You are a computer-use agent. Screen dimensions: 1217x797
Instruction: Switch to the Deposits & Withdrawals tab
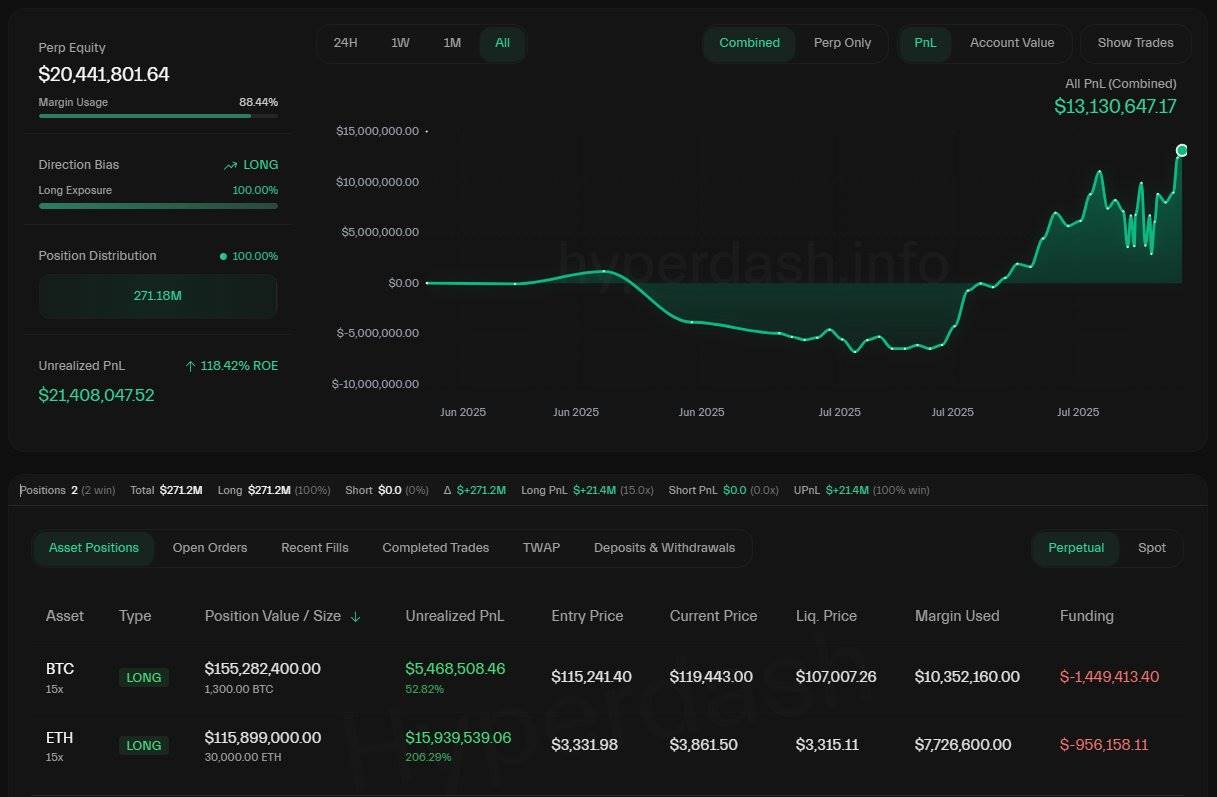(664, 548)
